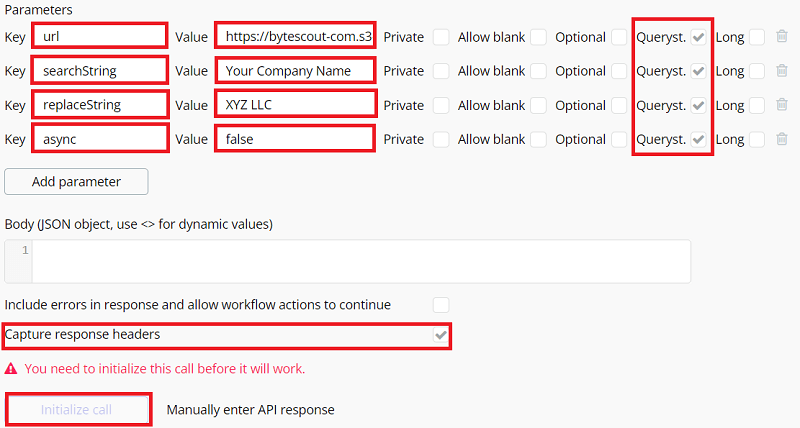Enable Private for the searchString parameter
Viewport: 800px width, 428px height.
click(x=441, y=71)
